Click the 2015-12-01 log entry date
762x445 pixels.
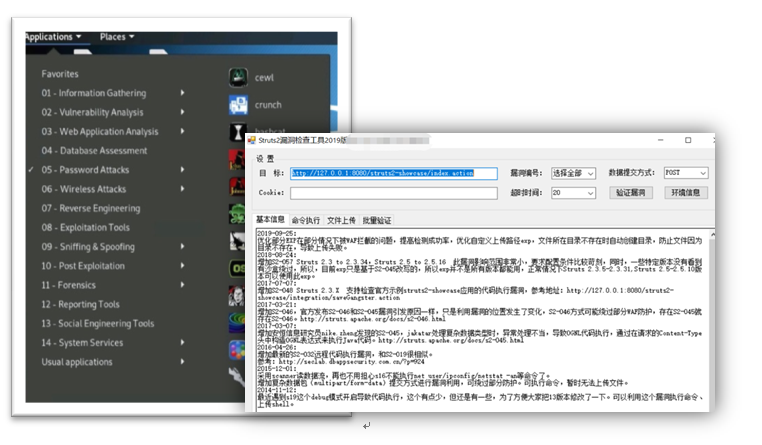277,369
